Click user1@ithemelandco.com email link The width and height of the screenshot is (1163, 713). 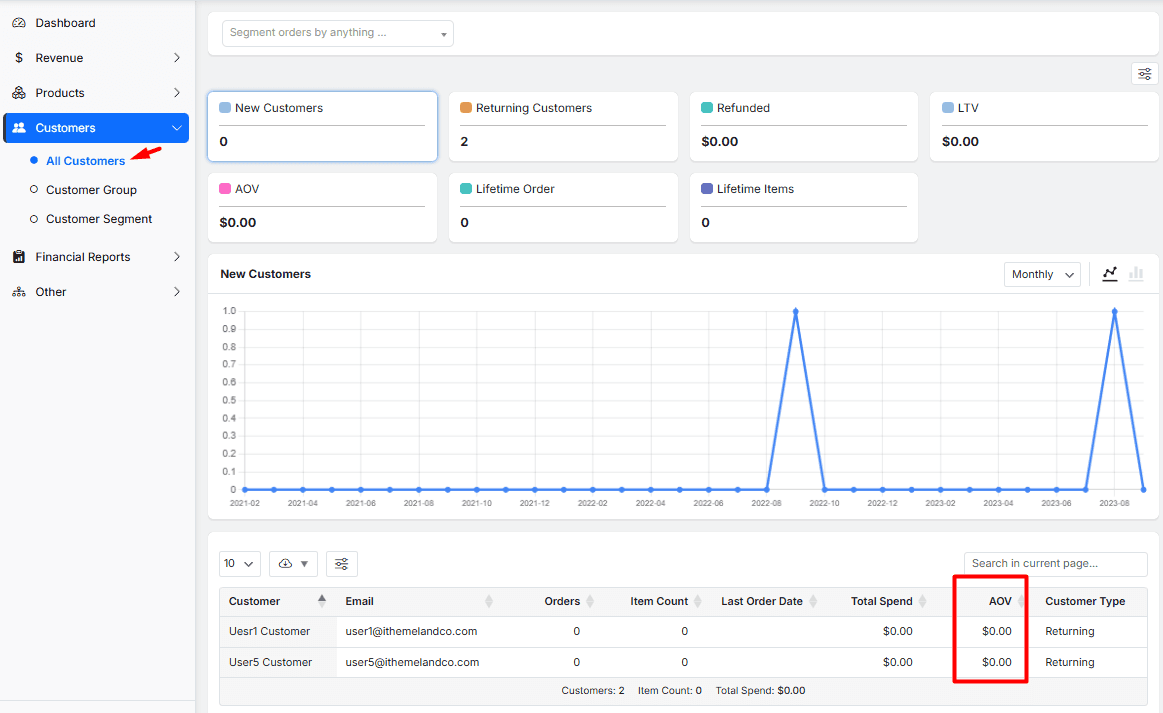410,631
